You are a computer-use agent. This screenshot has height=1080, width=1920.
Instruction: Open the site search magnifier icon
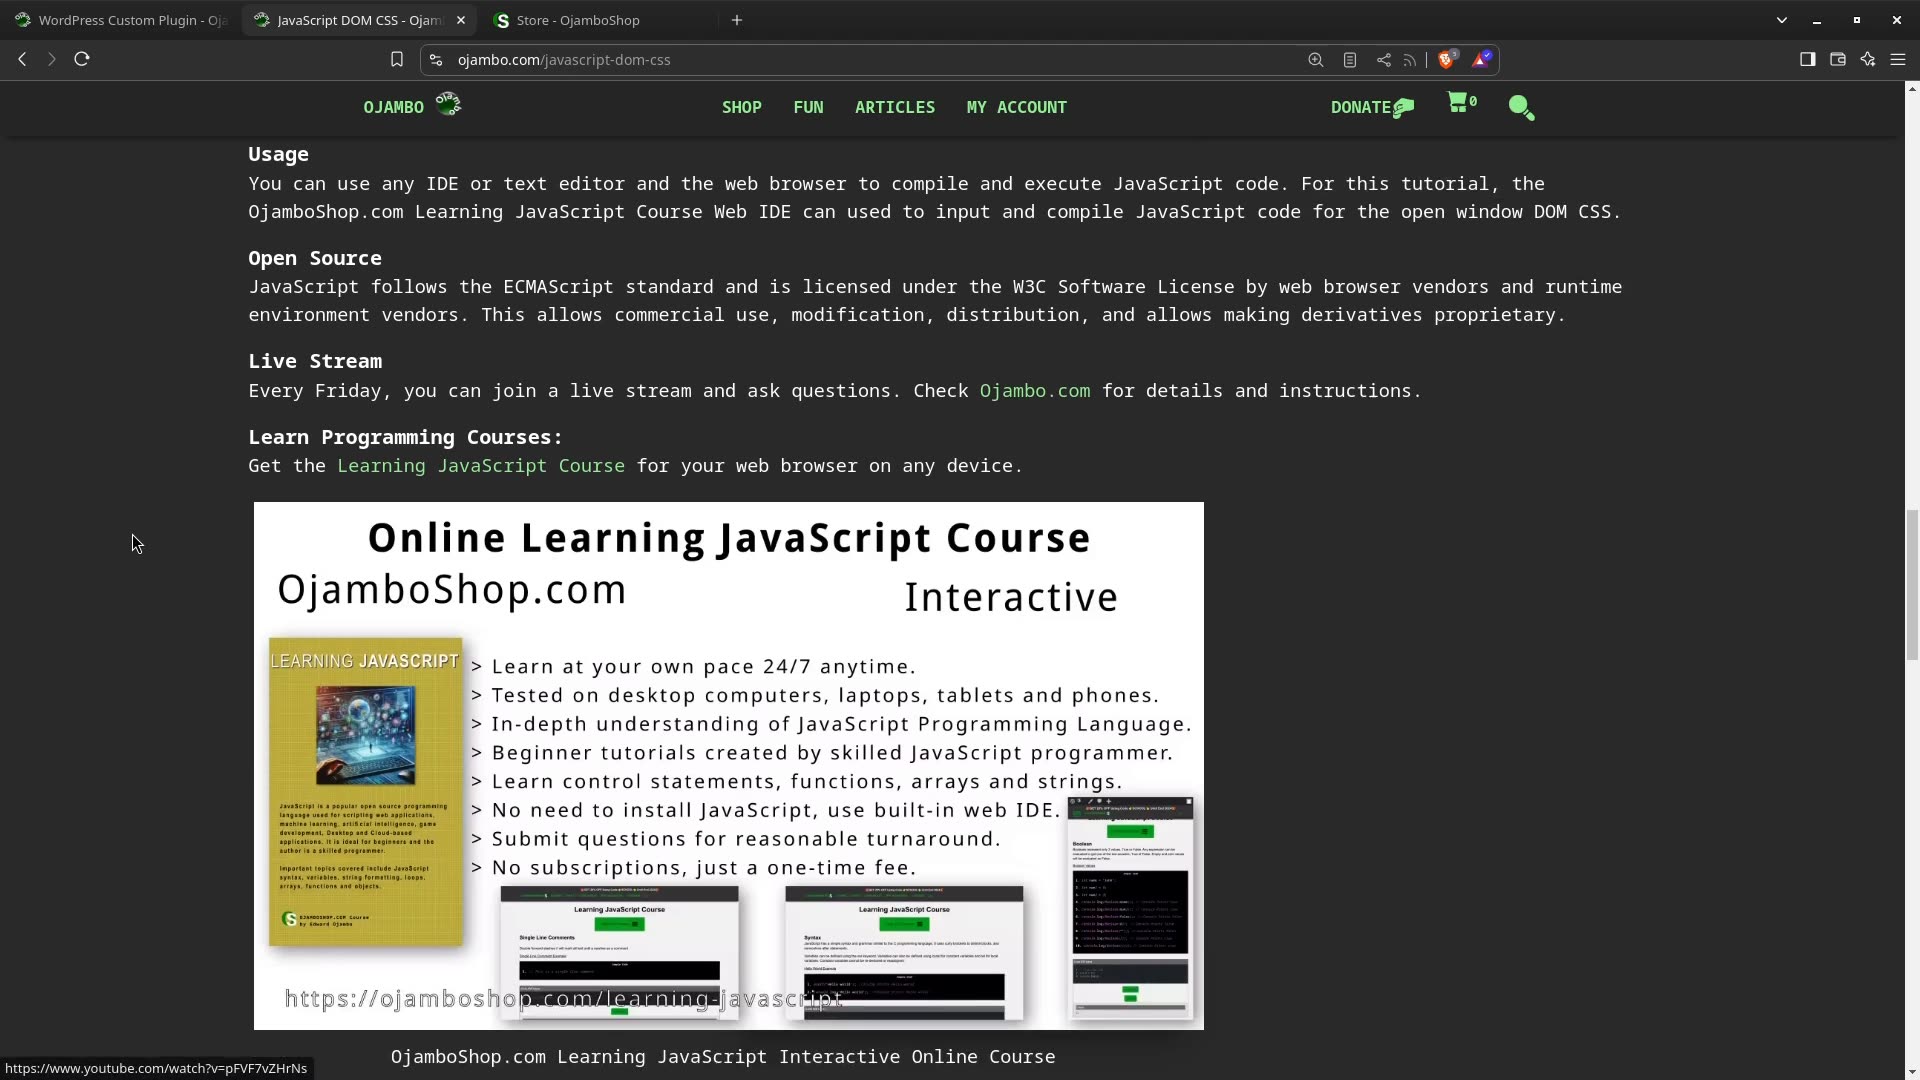1521,107
